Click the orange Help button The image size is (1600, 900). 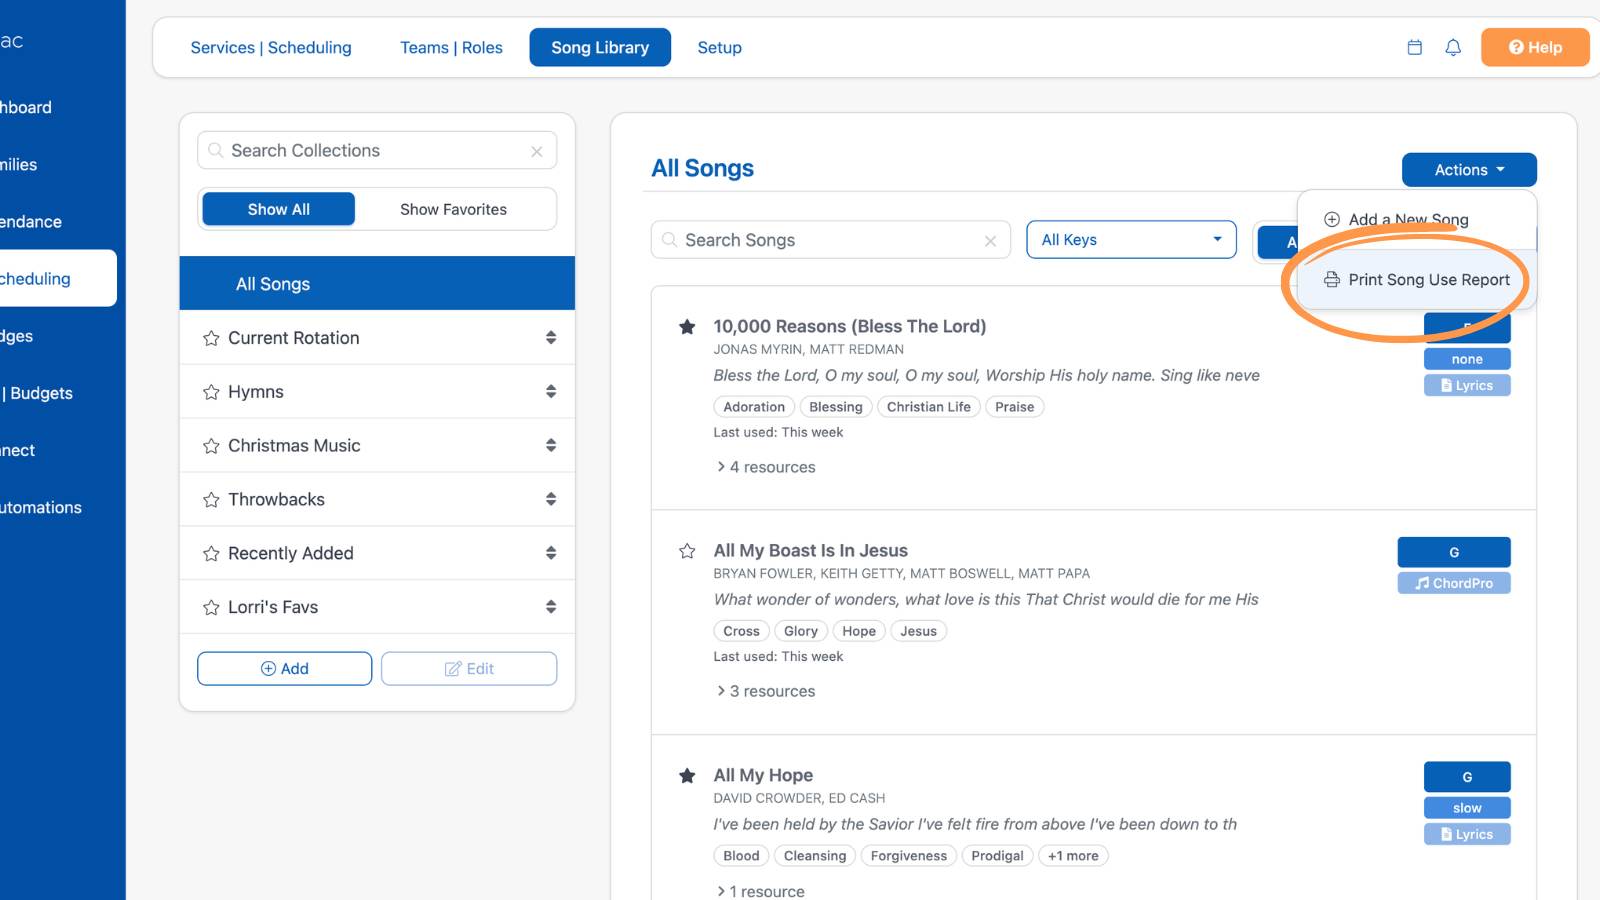[x=1535, y=47]
